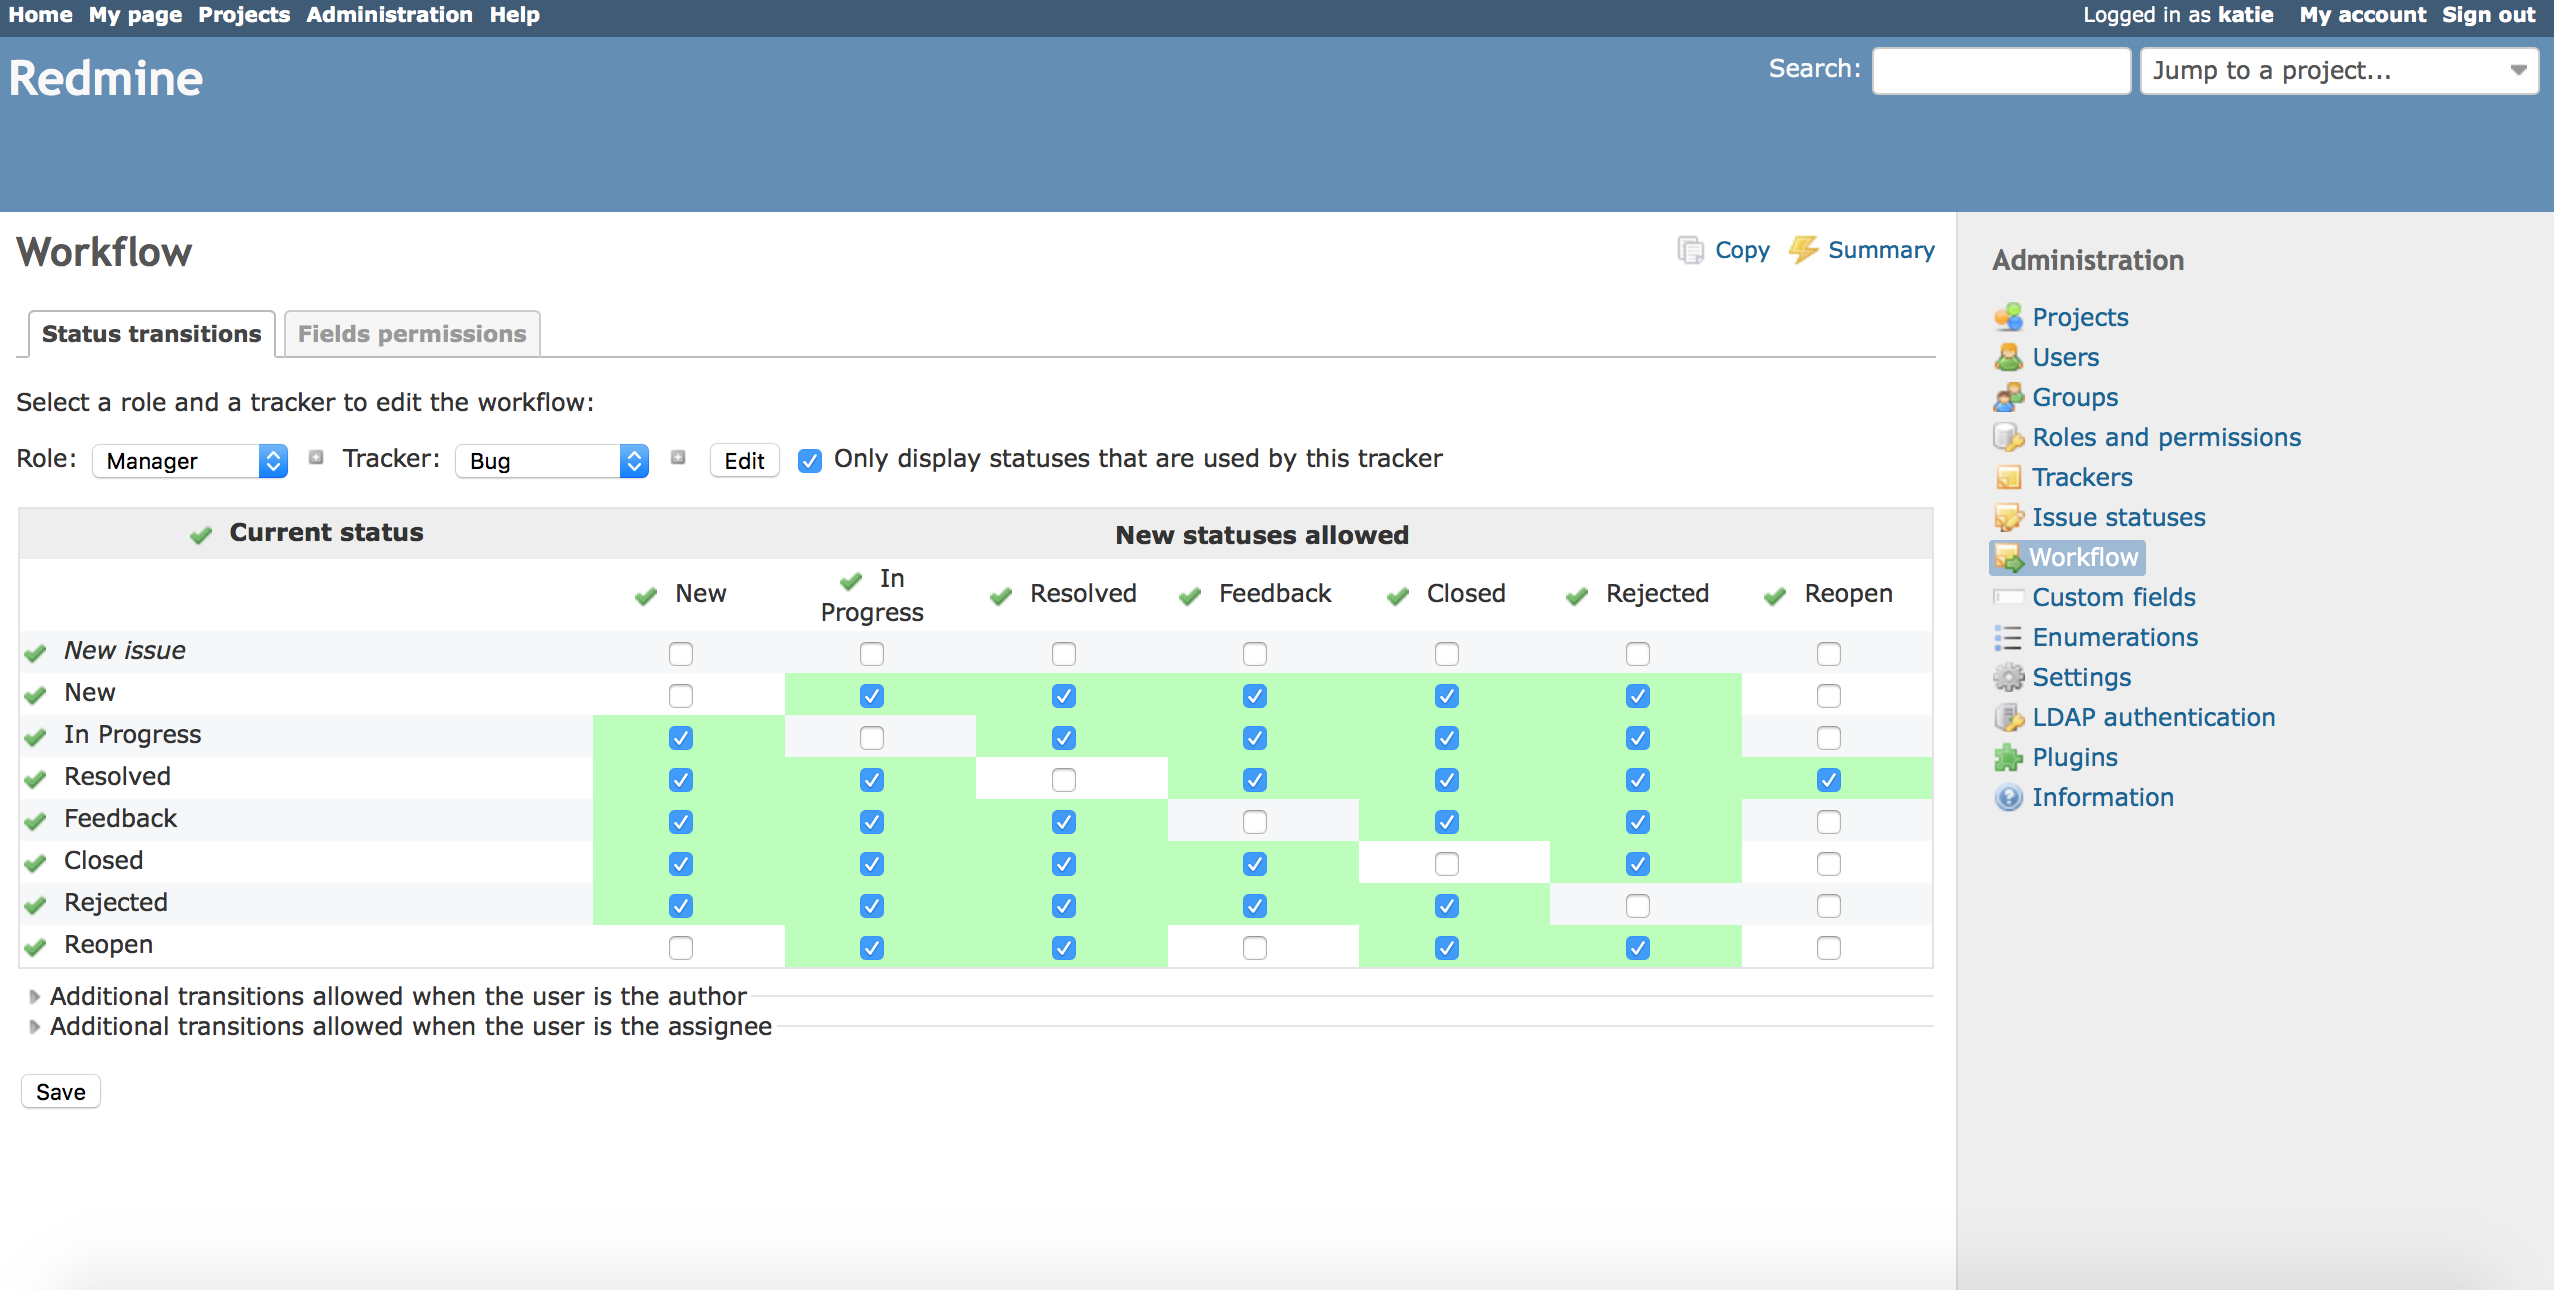The height and width of the screenshot is (1290, 2554).
Task: Click the Enumerations list icon
Action: pyautogui.click(x=2008, y=637)
